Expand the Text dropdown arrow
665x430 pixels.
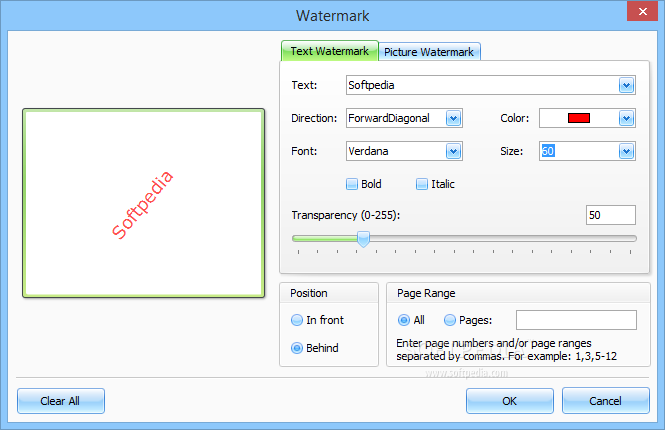pos(626,85)
